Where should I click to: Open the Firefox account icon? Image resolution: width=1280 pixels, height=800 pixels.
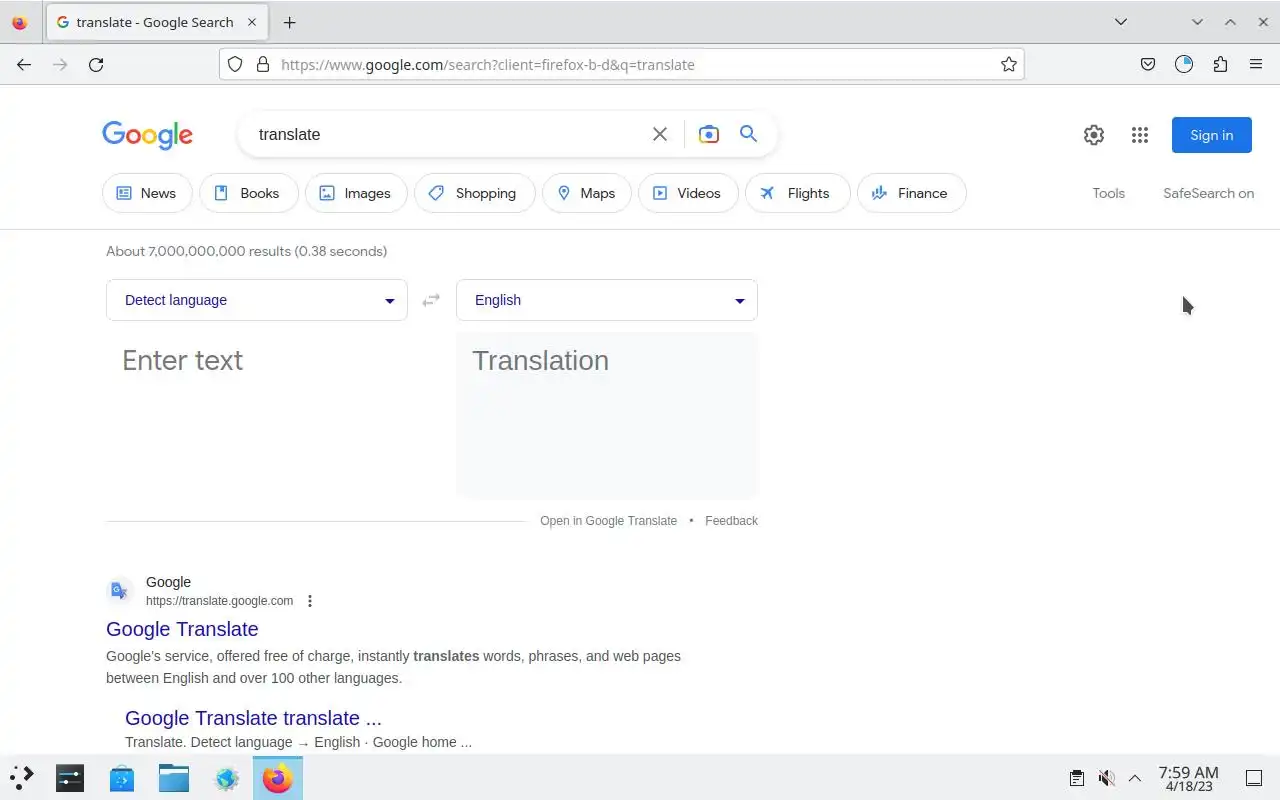click(x=1184, y=64)
